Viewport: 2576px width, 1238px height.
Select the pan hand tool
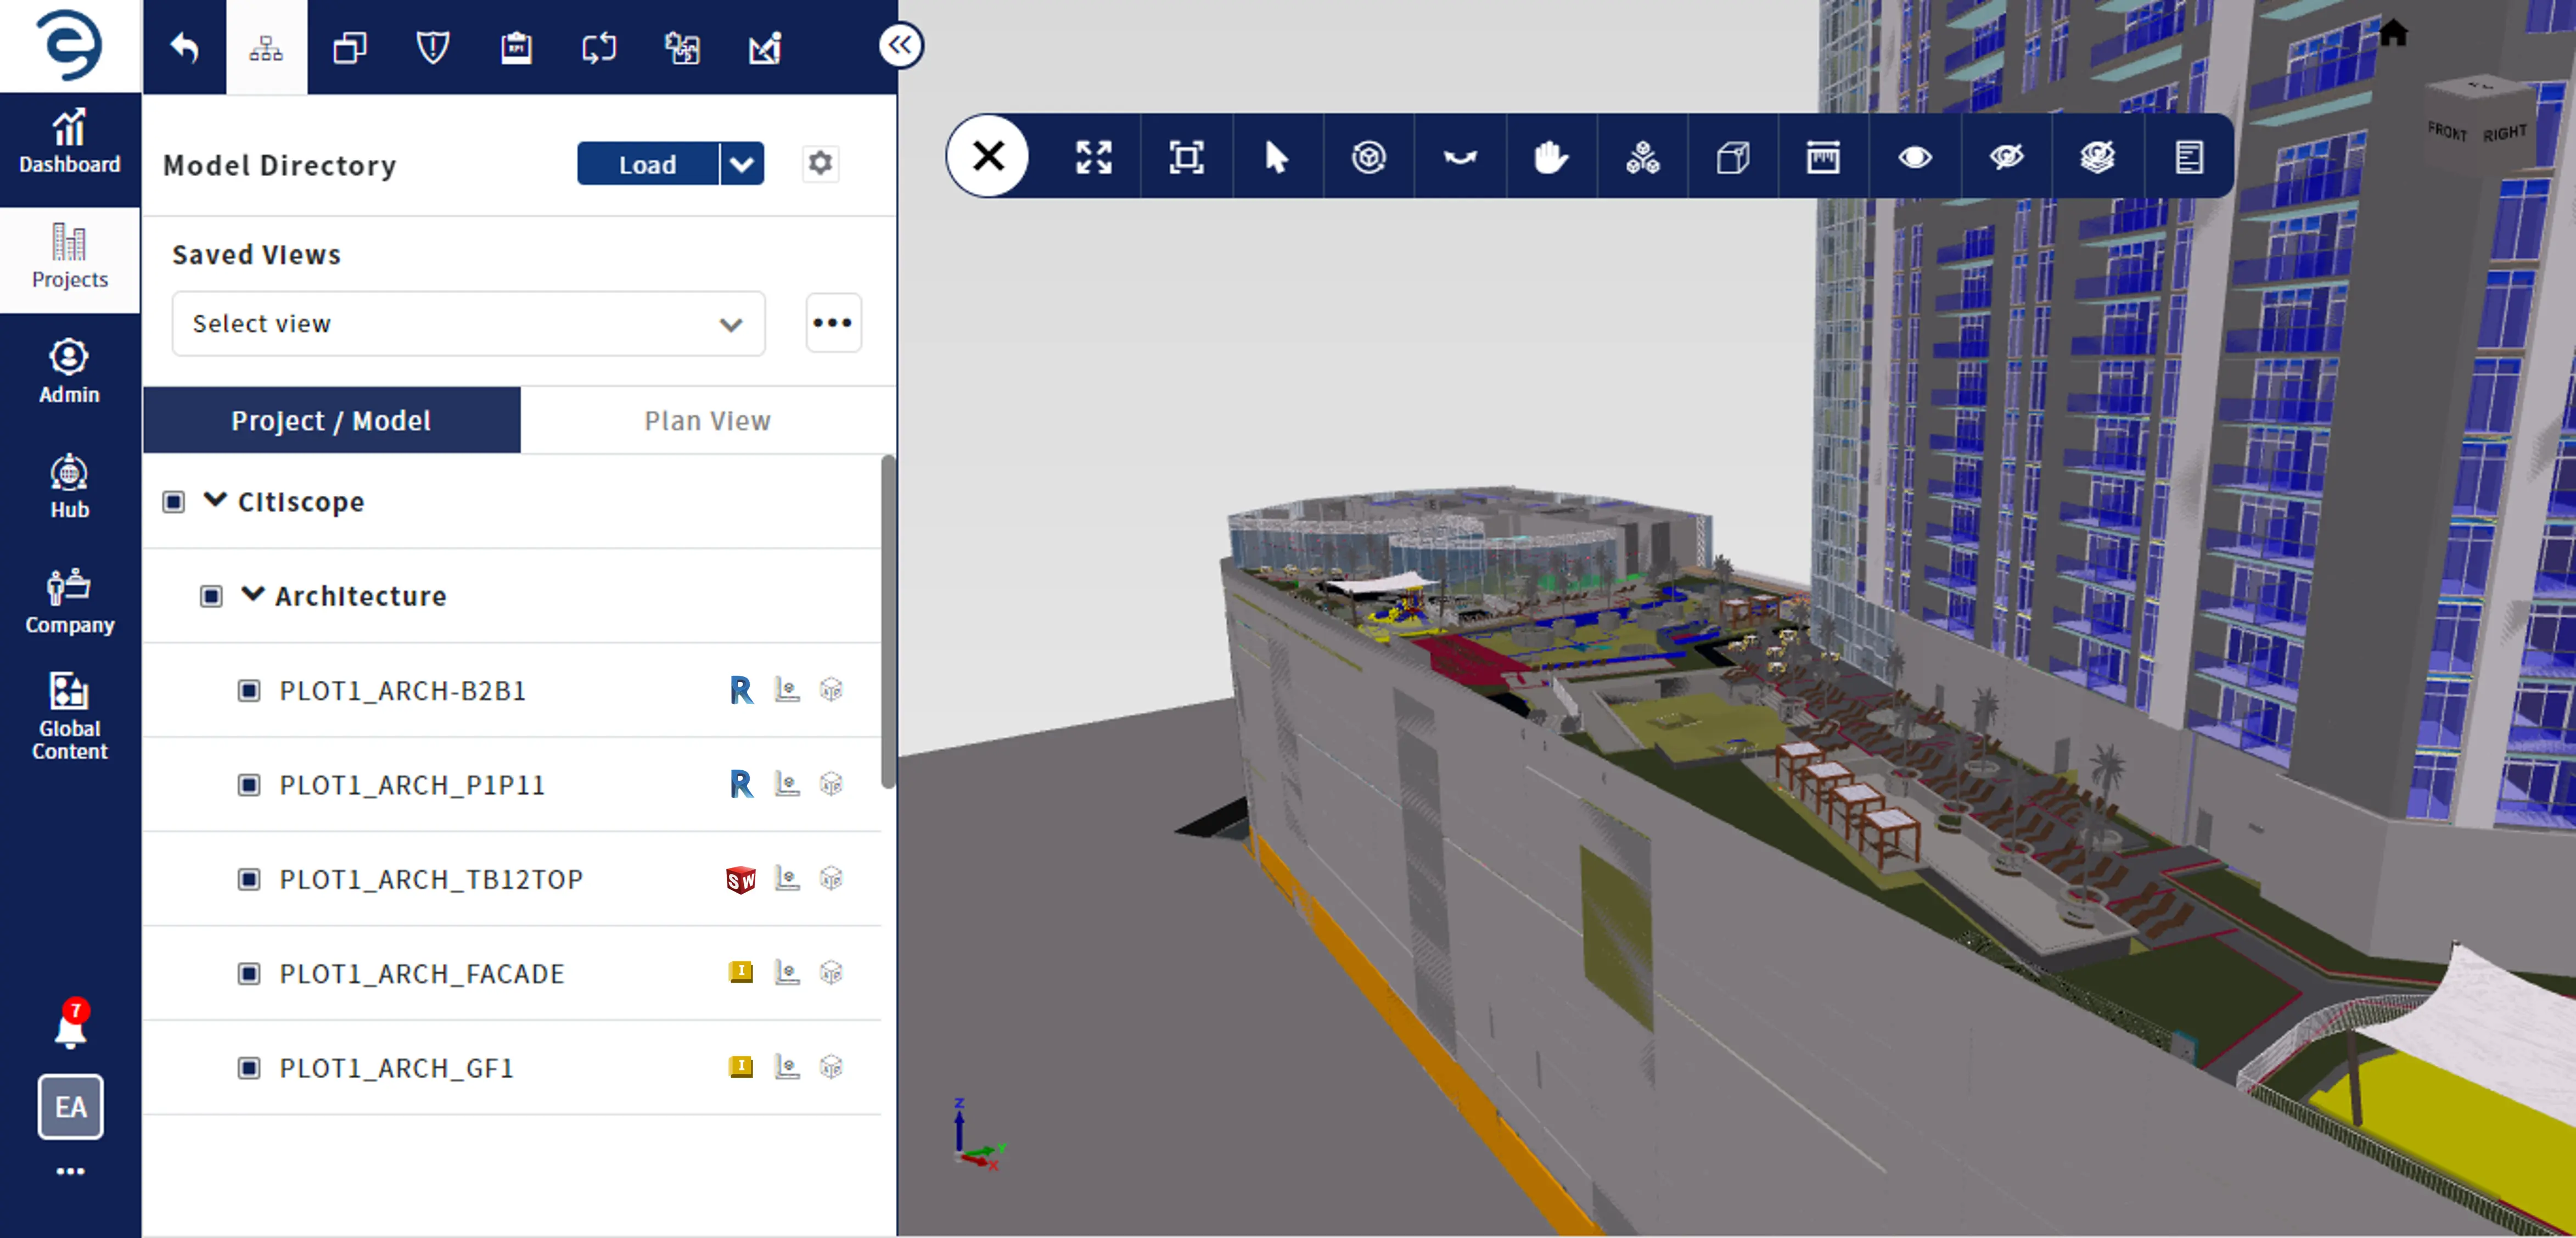click(x=1550, y=157)
